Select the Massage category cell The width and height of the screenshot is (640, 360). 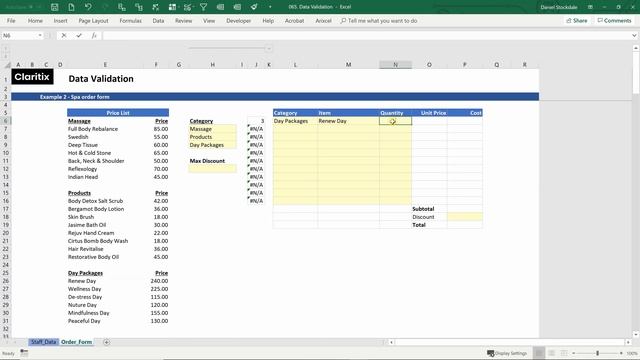[212, 129]
